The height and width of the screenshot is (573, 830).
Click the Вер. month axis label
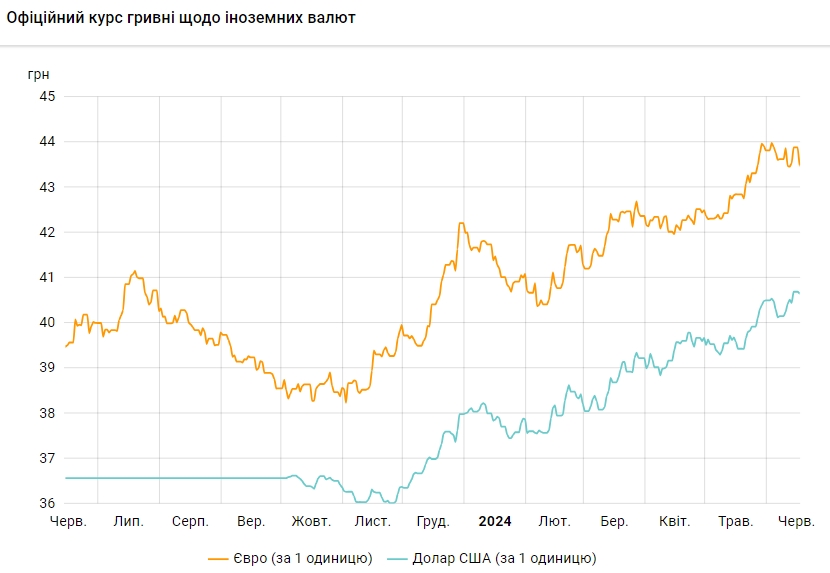[x=251, y=522]
